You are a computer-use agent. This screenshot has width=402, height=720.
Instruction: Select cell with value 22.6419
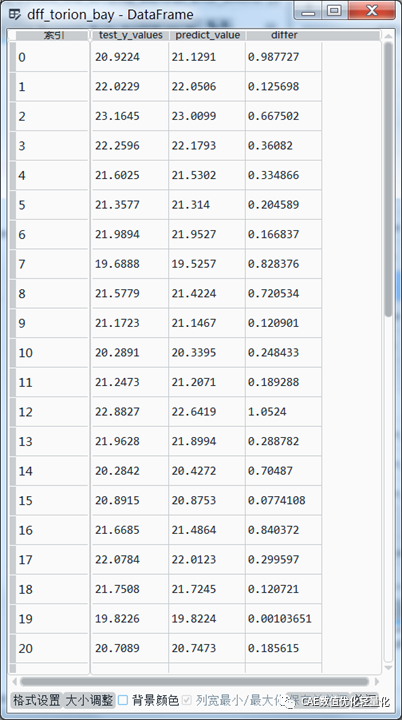tap(207, 412)
